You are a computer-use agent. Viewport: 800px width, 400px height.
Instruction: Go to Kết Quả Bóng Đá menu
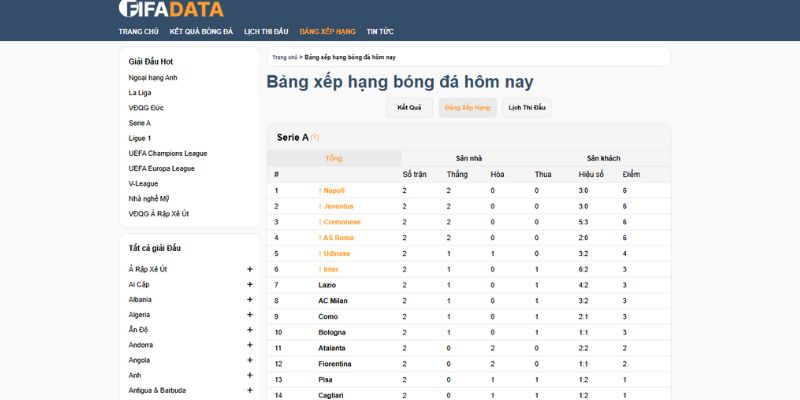coord(201,32)
